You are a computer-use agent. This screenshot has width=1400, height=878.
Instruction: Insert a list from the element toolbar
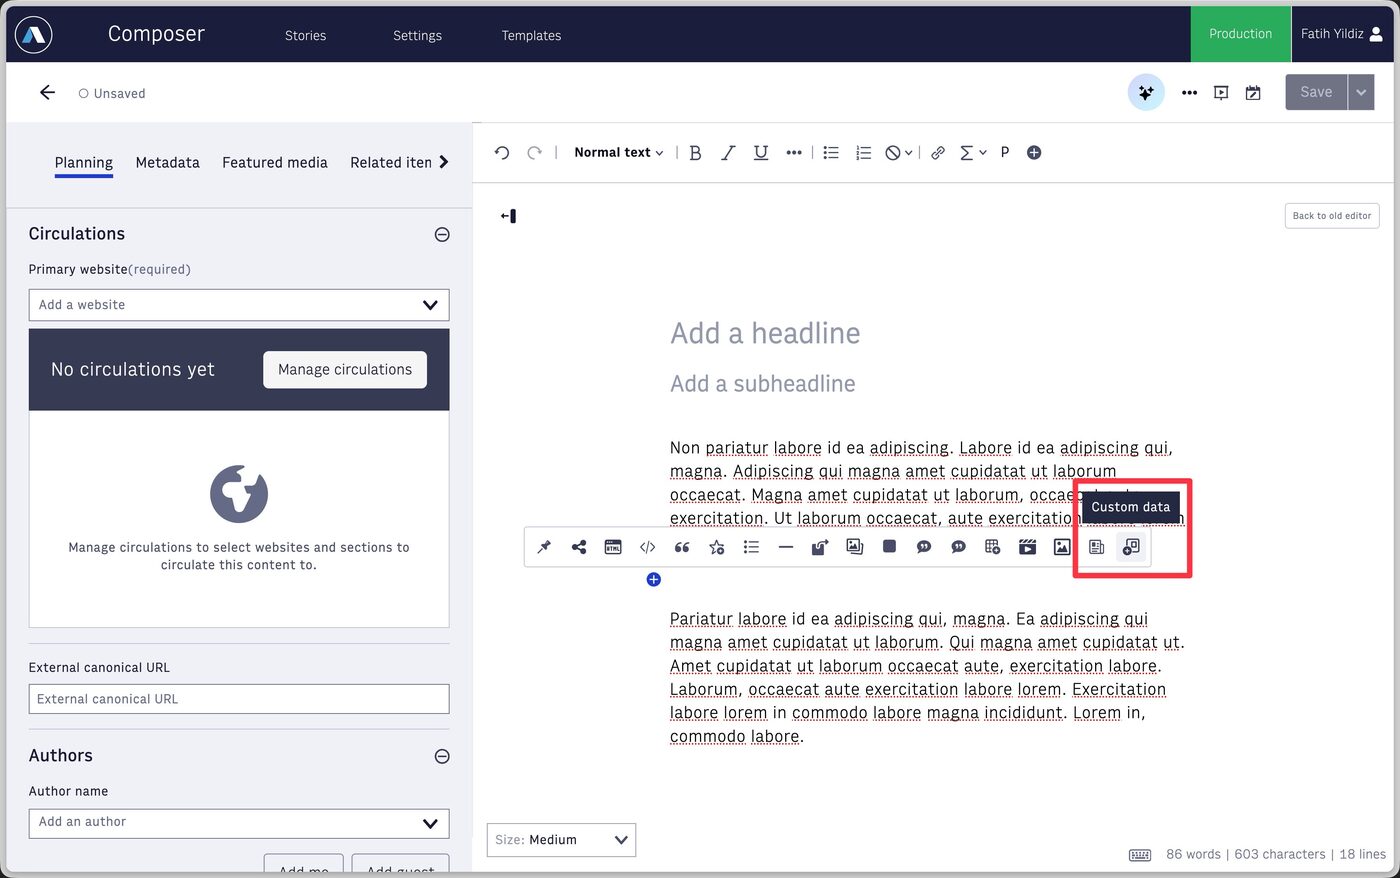click(751, 547)
